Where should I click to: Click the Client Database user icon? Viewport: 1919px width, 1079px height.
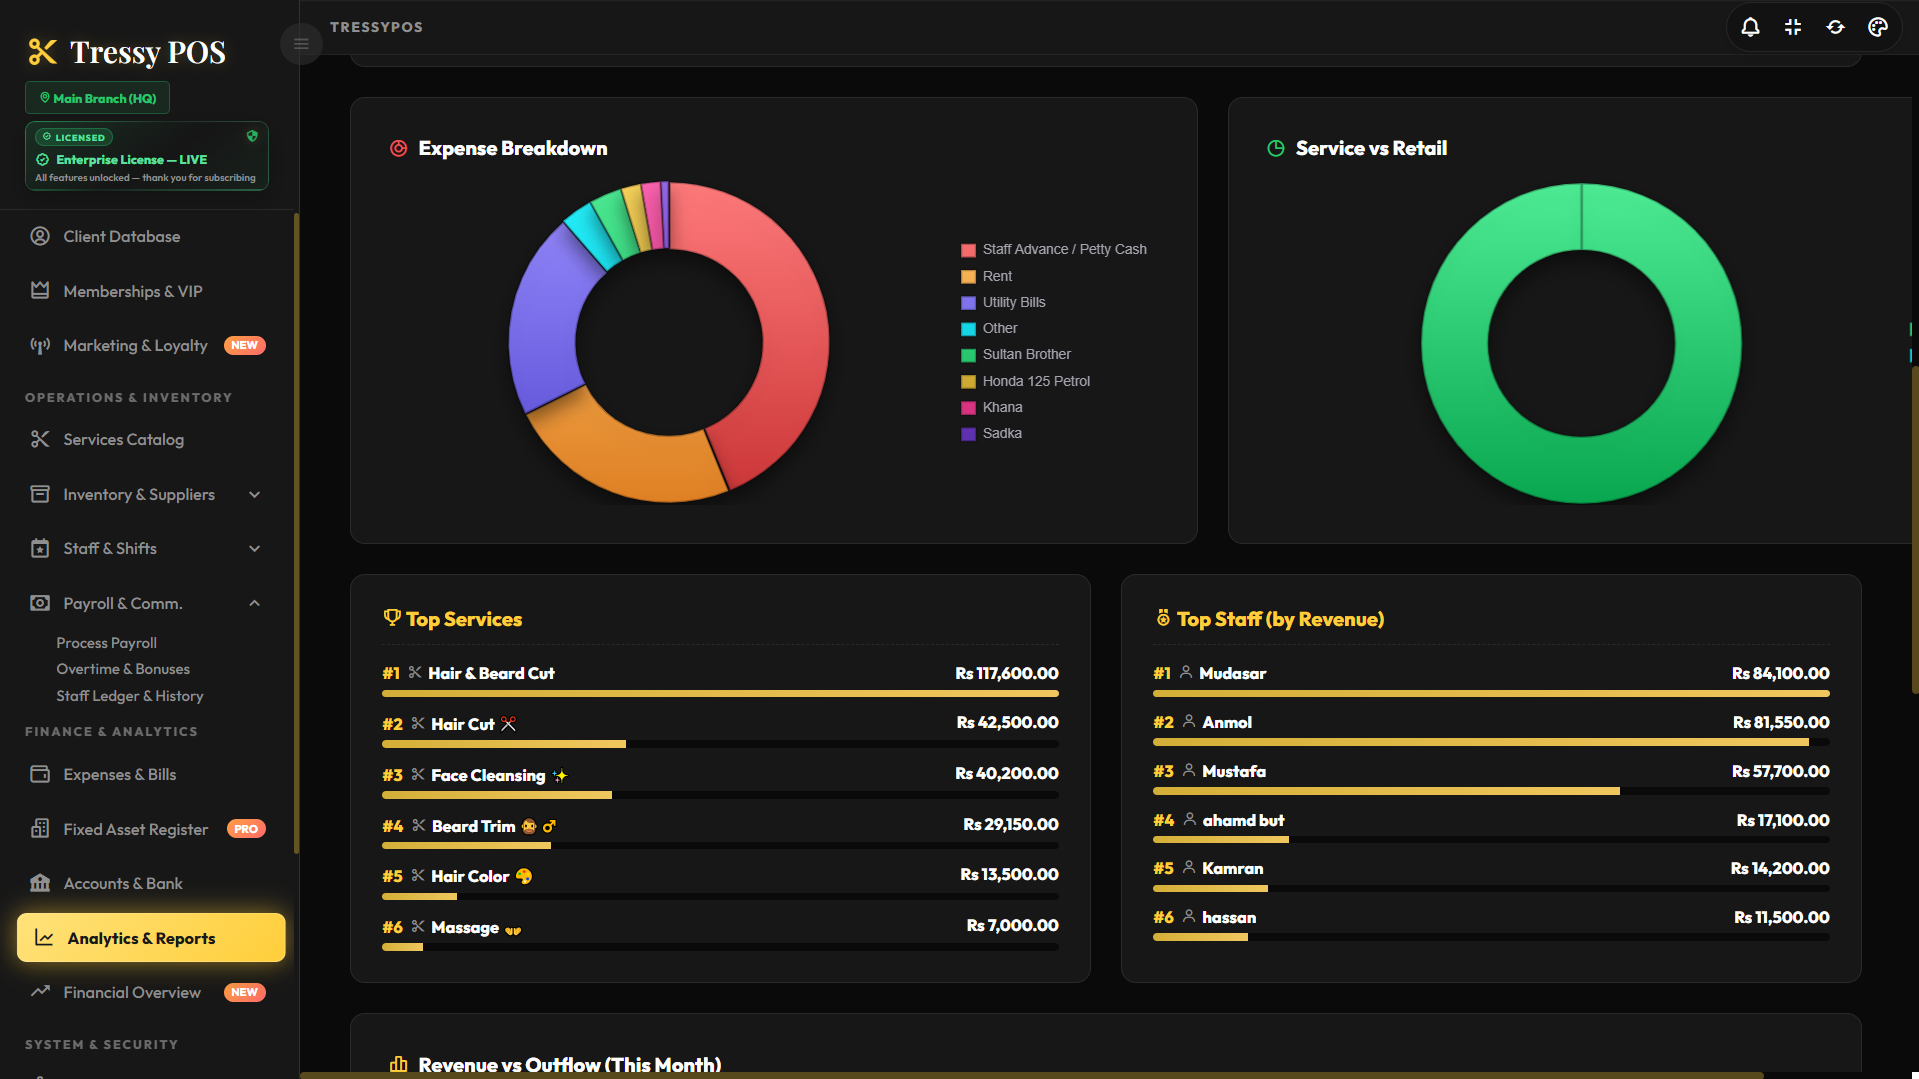point(40,236)
